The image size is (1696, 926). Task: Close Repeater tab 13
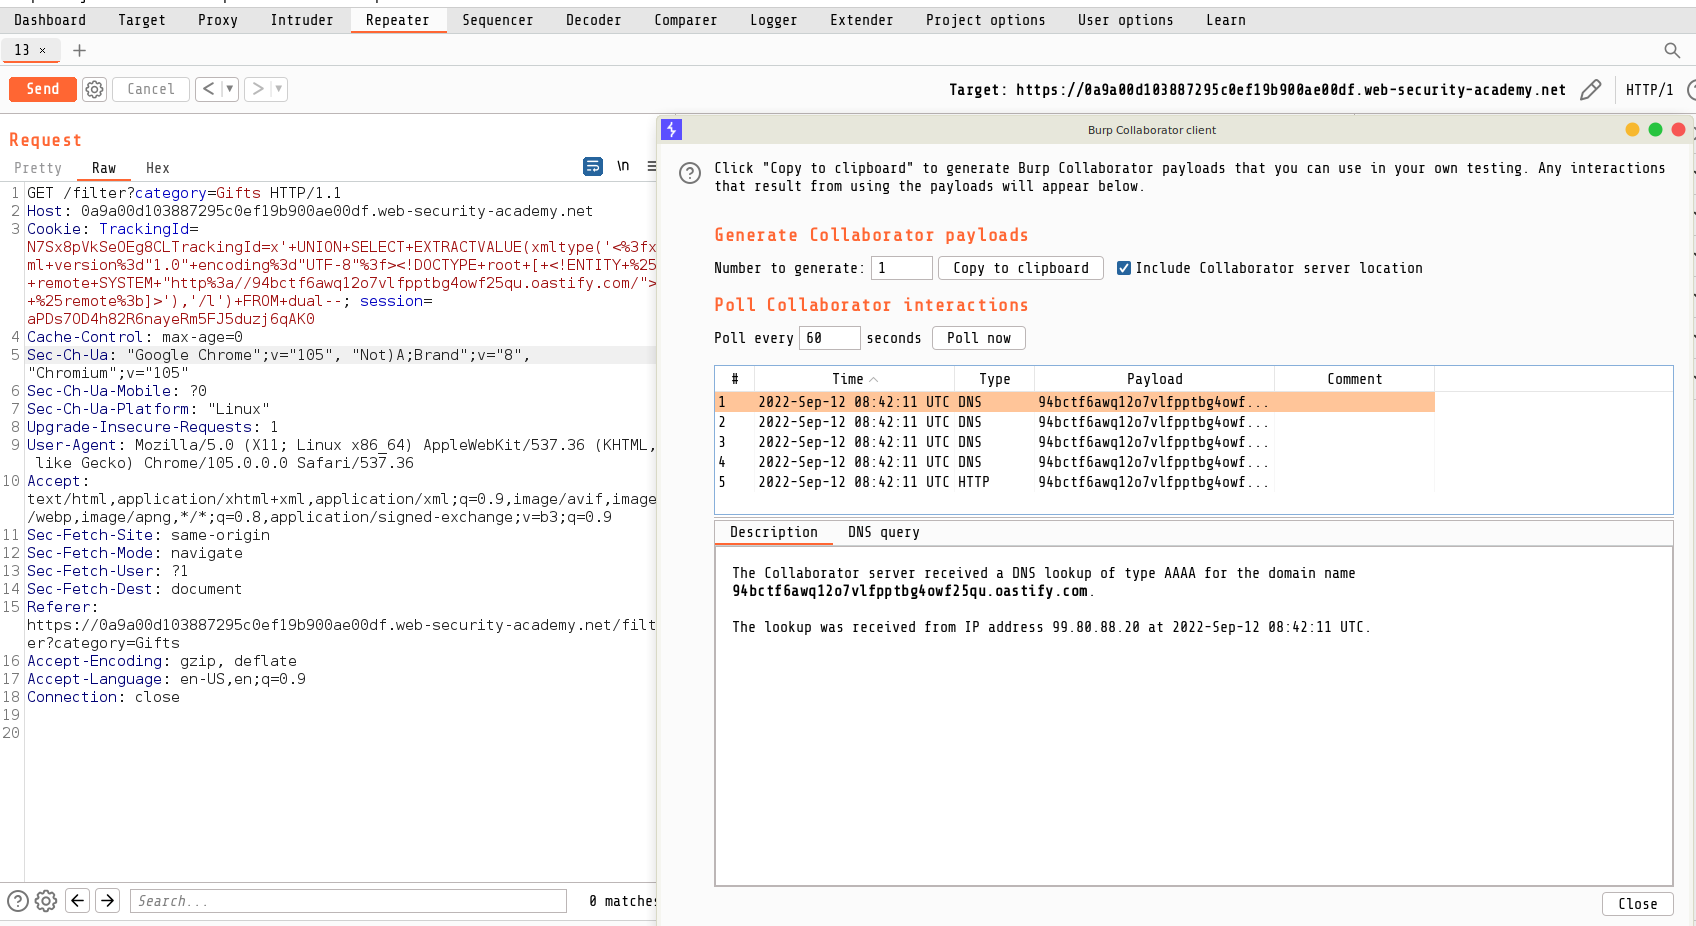pyautogui.click(x=42, y=50)
